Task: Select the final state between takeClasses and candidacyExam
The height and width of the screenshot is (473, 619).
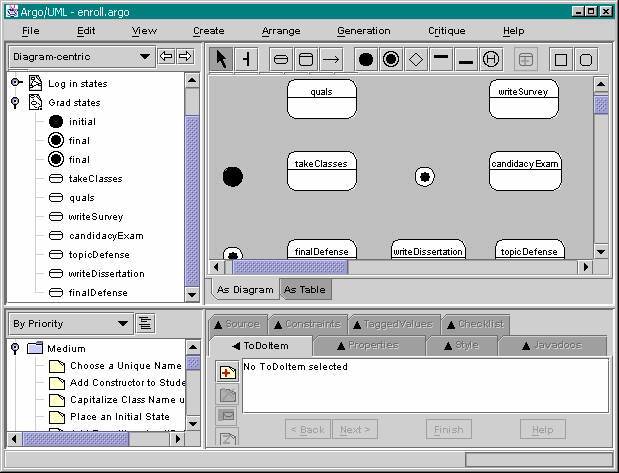Action: coord(425,176)
